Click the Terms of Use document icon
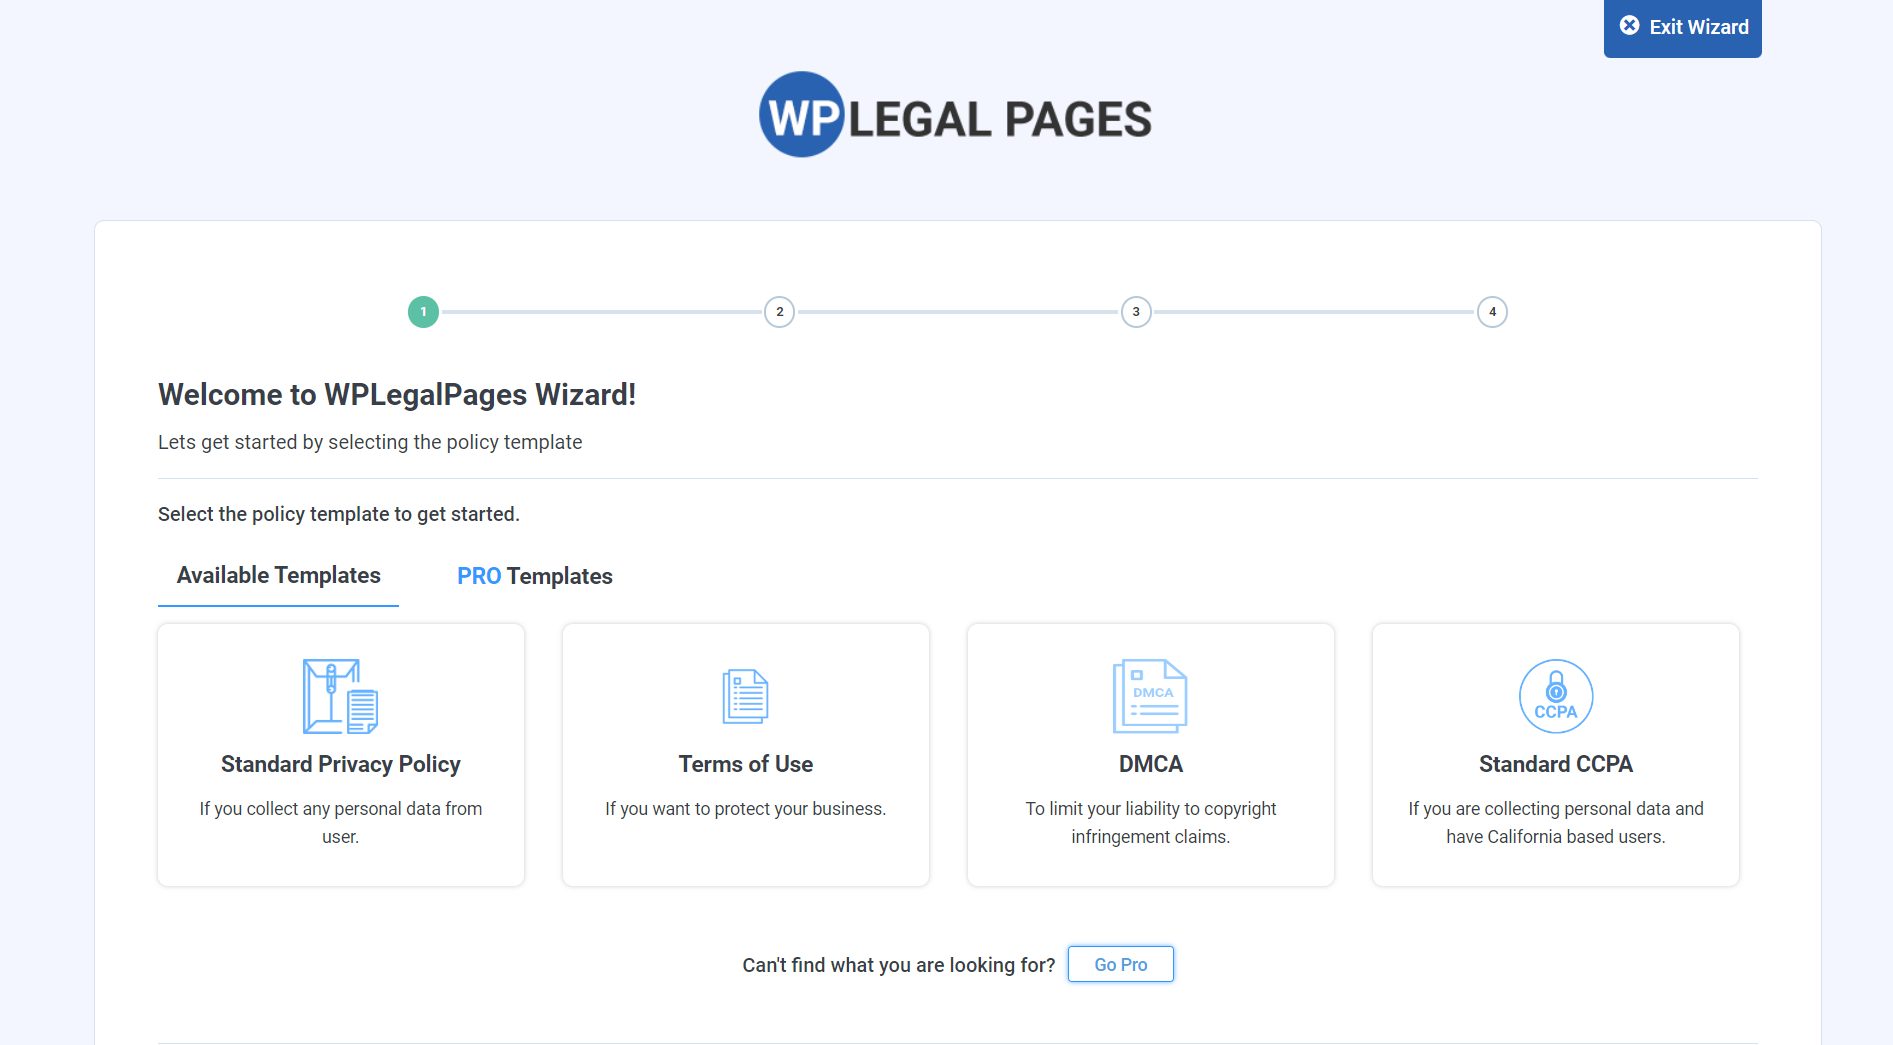Viewport: 1893px width, 1045px height. [x=746, y=696]
